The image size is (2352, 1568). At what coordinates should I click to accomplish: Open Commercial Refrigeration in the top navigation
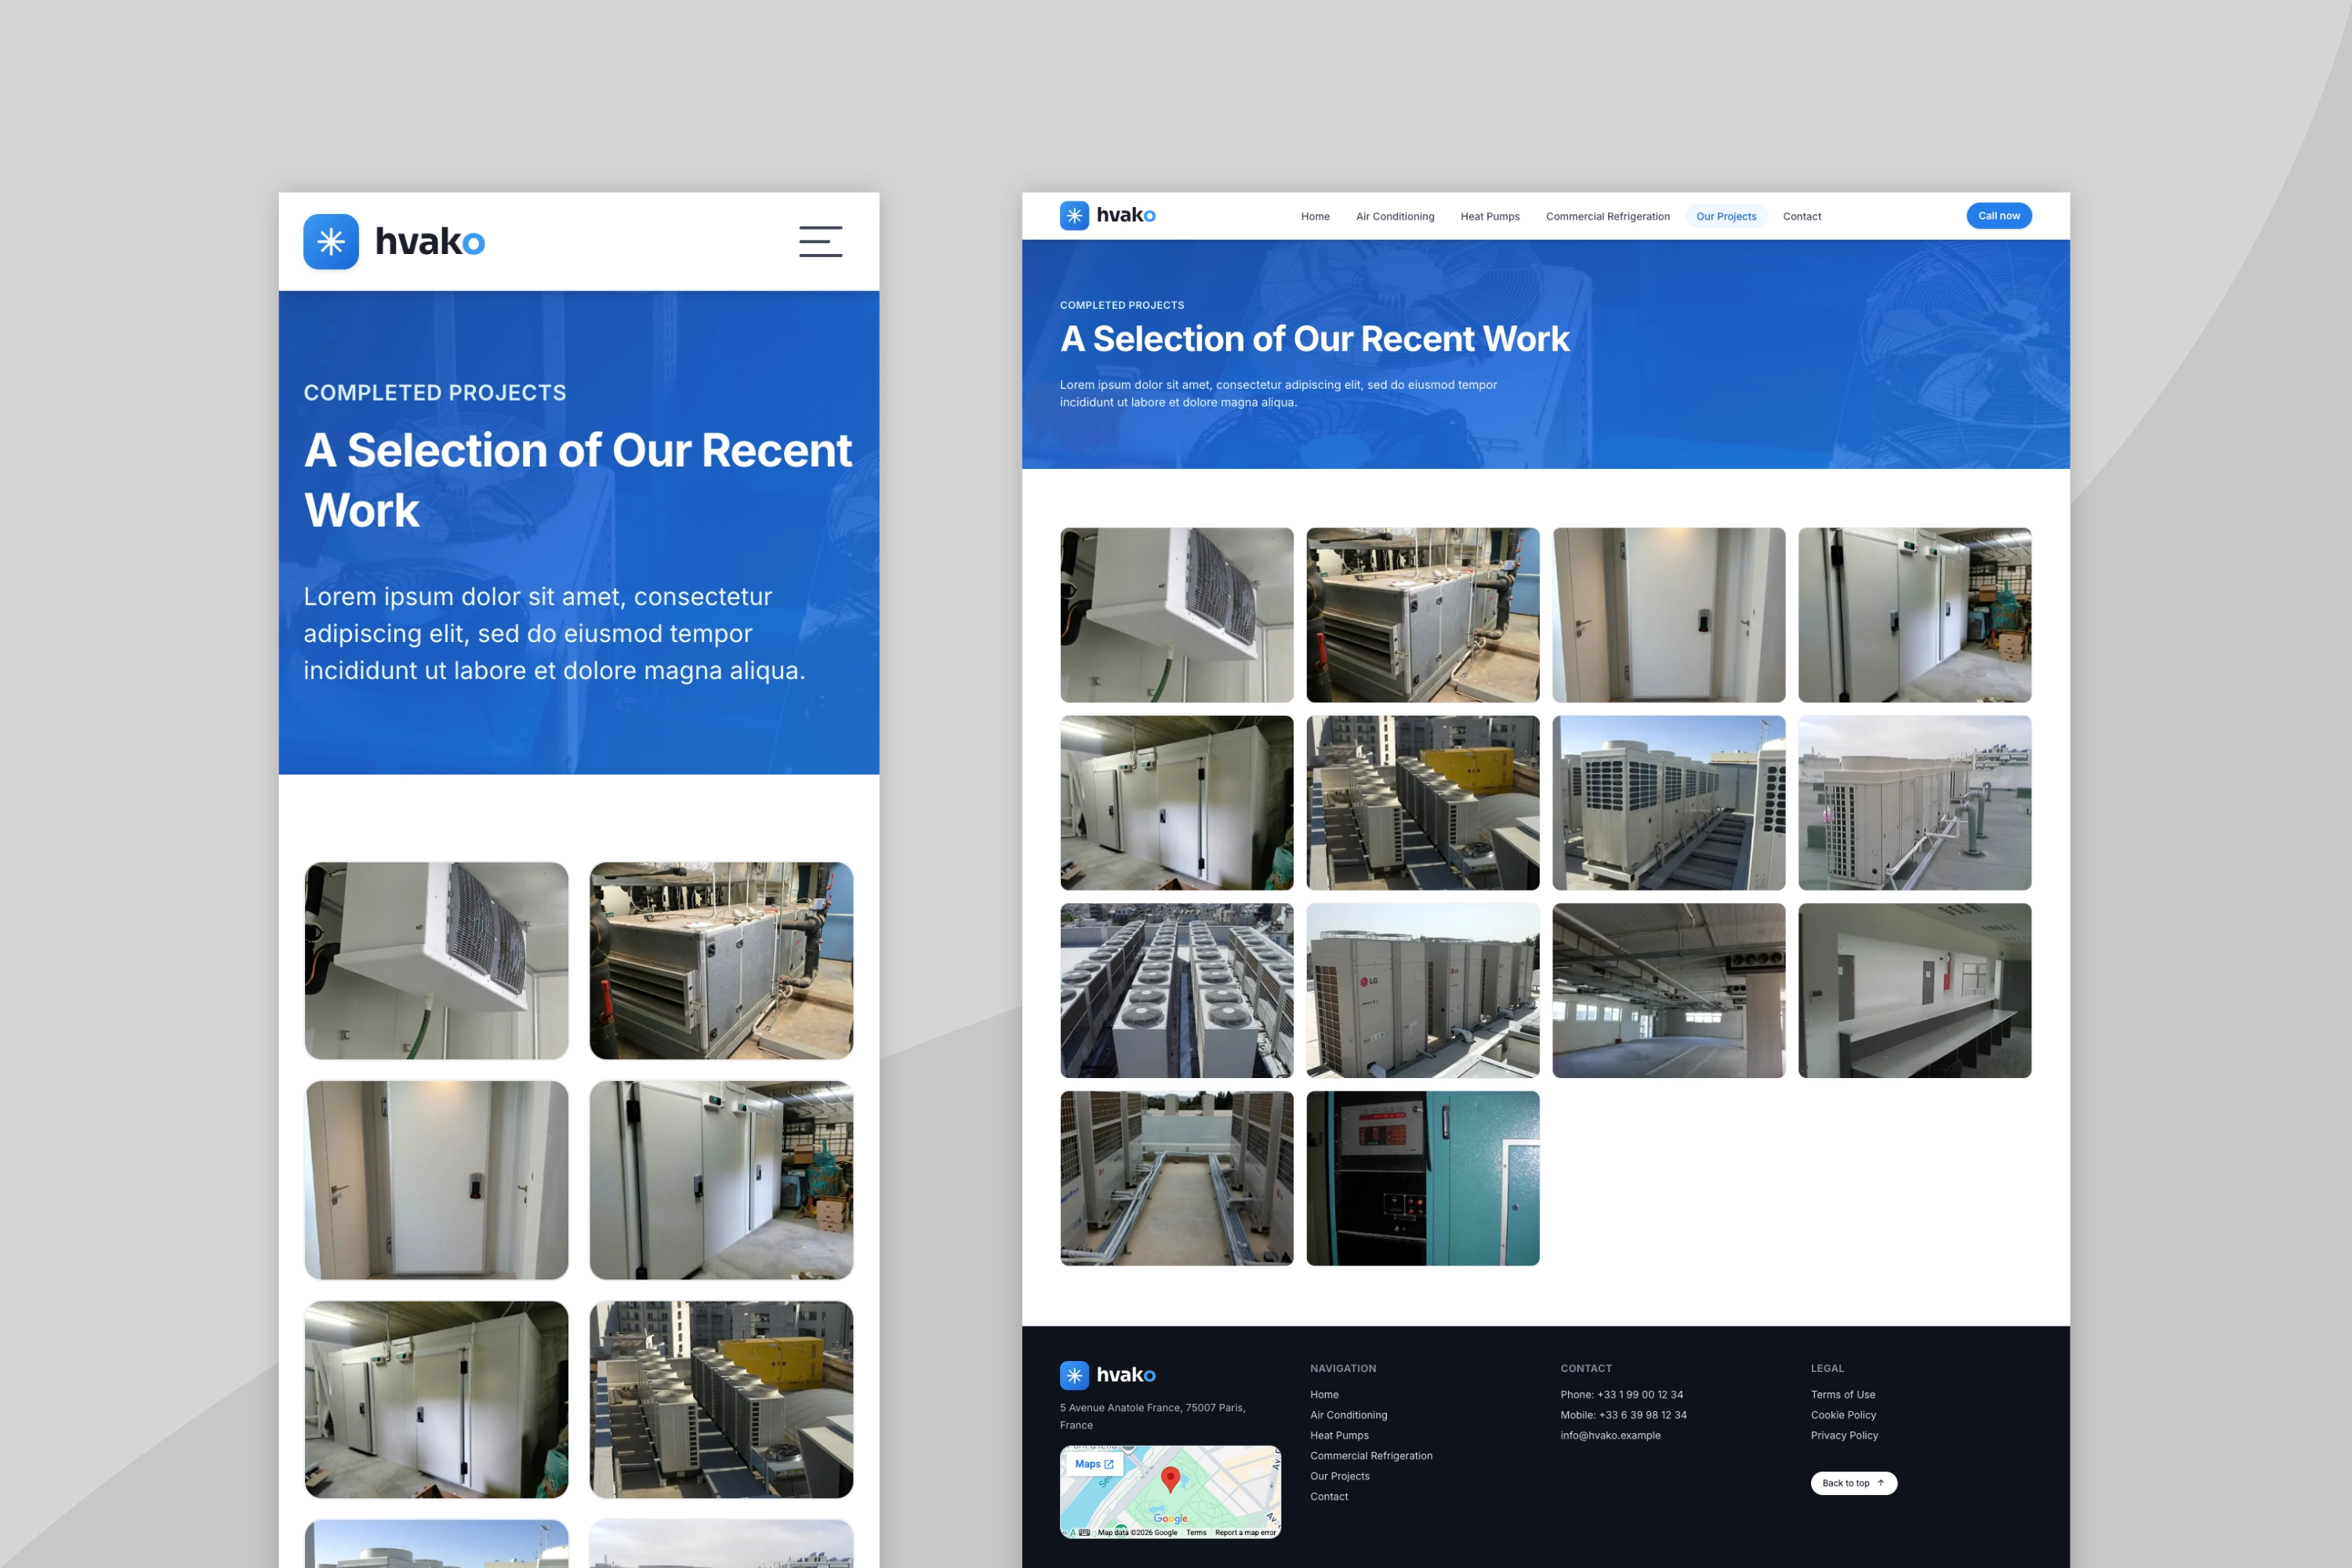[1607, 216]
